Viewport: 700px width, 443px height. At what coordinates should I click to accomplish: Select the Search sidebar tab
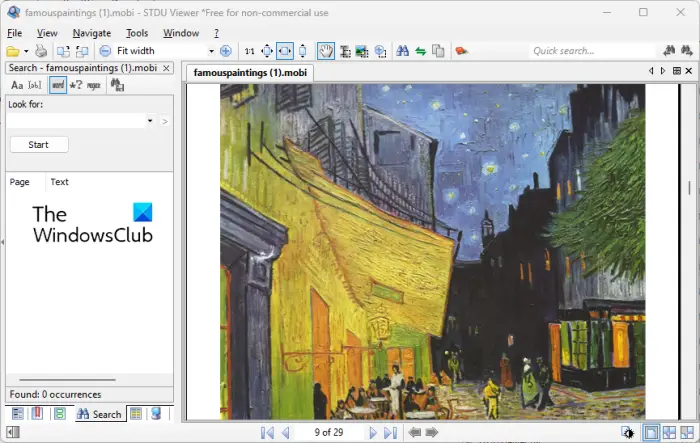100,414
